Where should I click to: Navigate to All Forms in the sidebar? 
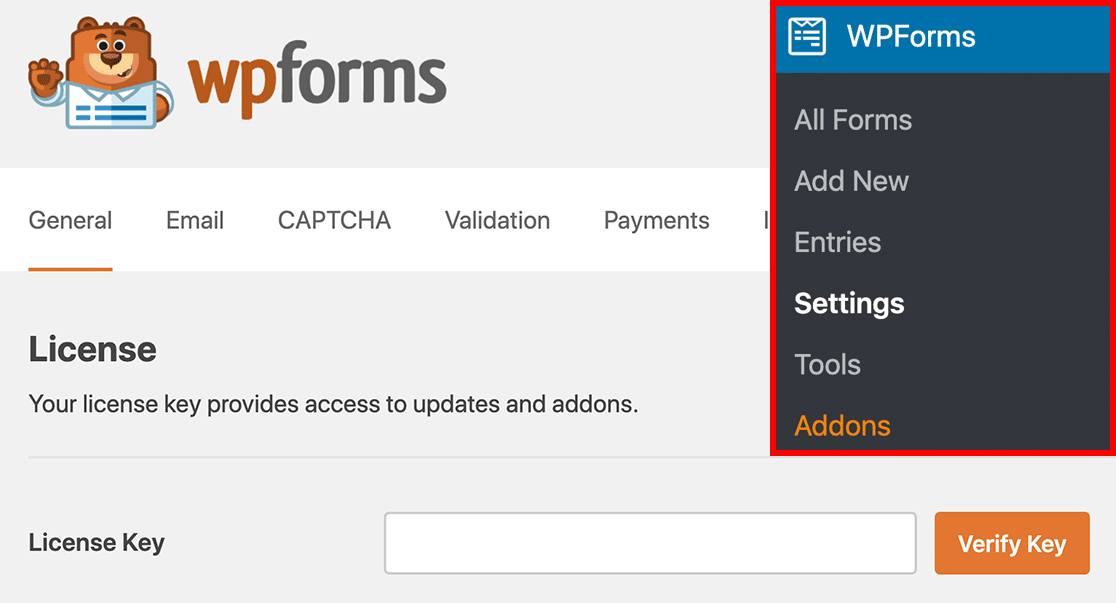tap(852, 119)
